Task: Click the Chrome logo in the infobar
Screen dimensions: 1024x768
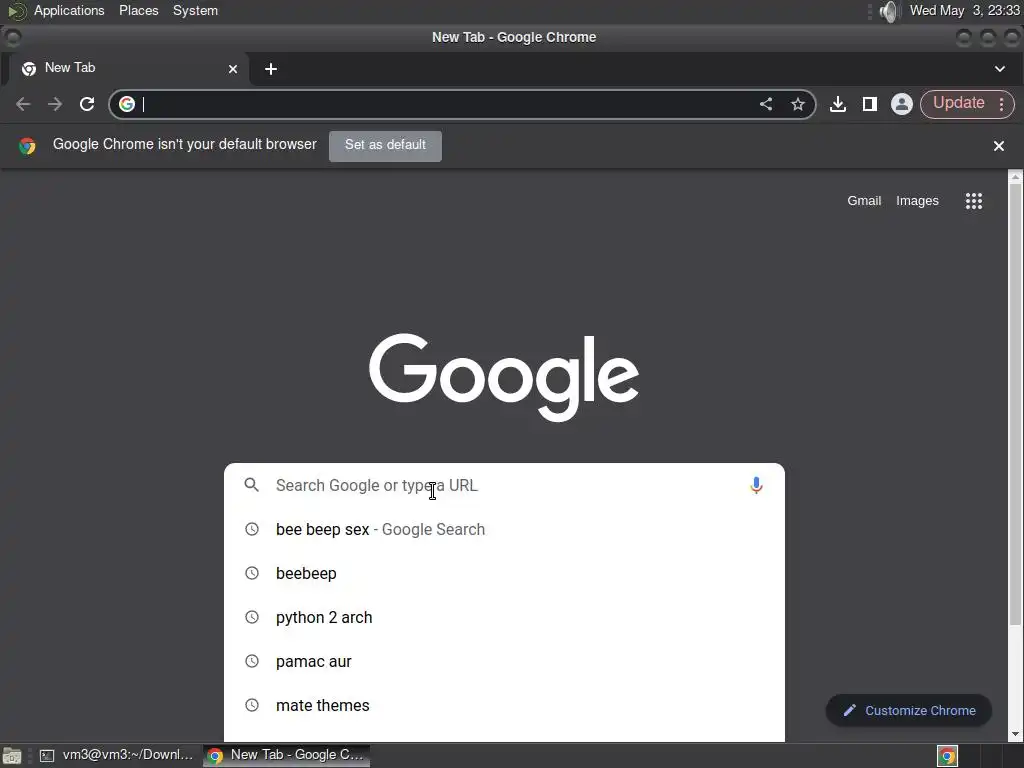Action: tap(27, 146)
